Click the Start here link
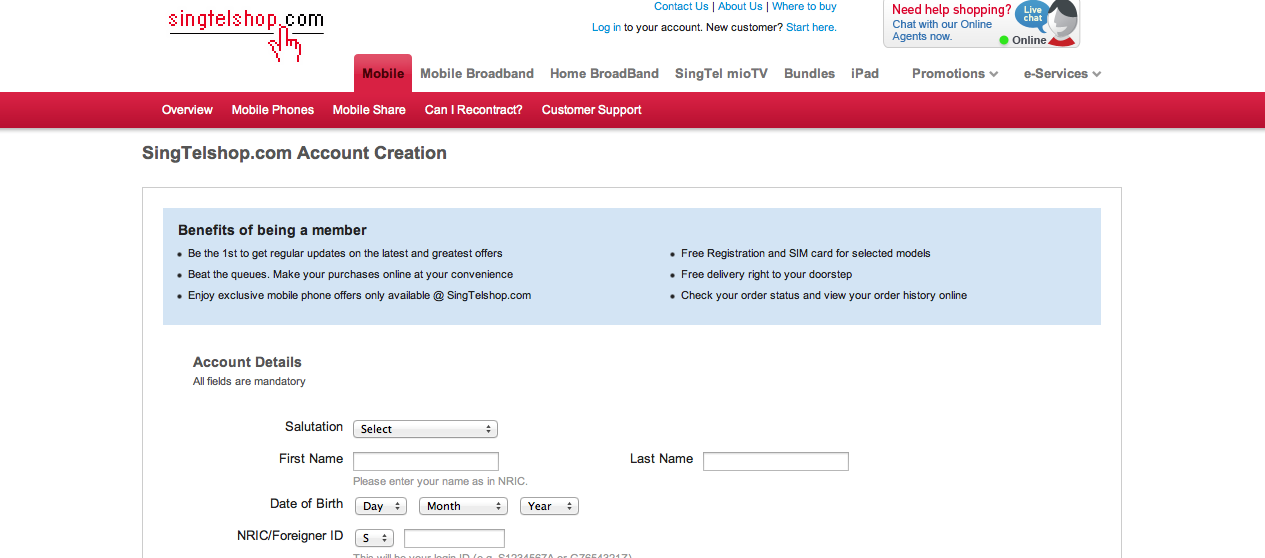 (x=811, y=27)
